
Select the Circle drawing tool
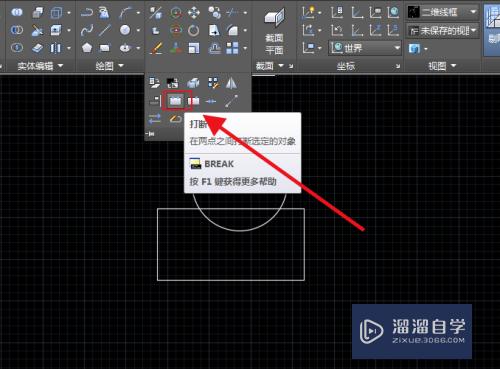click(125, 30)
